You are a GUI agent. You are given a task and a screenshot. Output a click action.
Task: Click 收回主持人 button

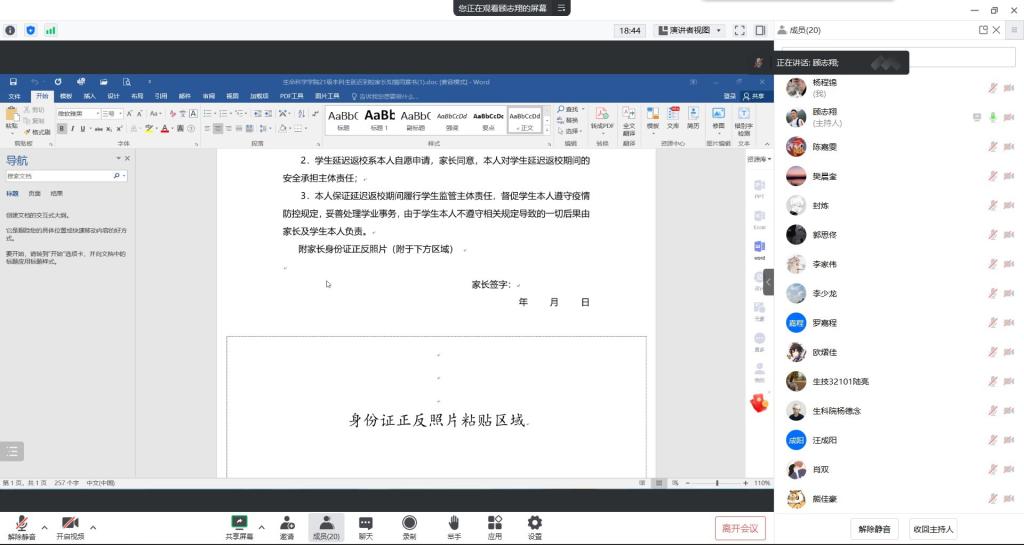[x=933, y=528]
